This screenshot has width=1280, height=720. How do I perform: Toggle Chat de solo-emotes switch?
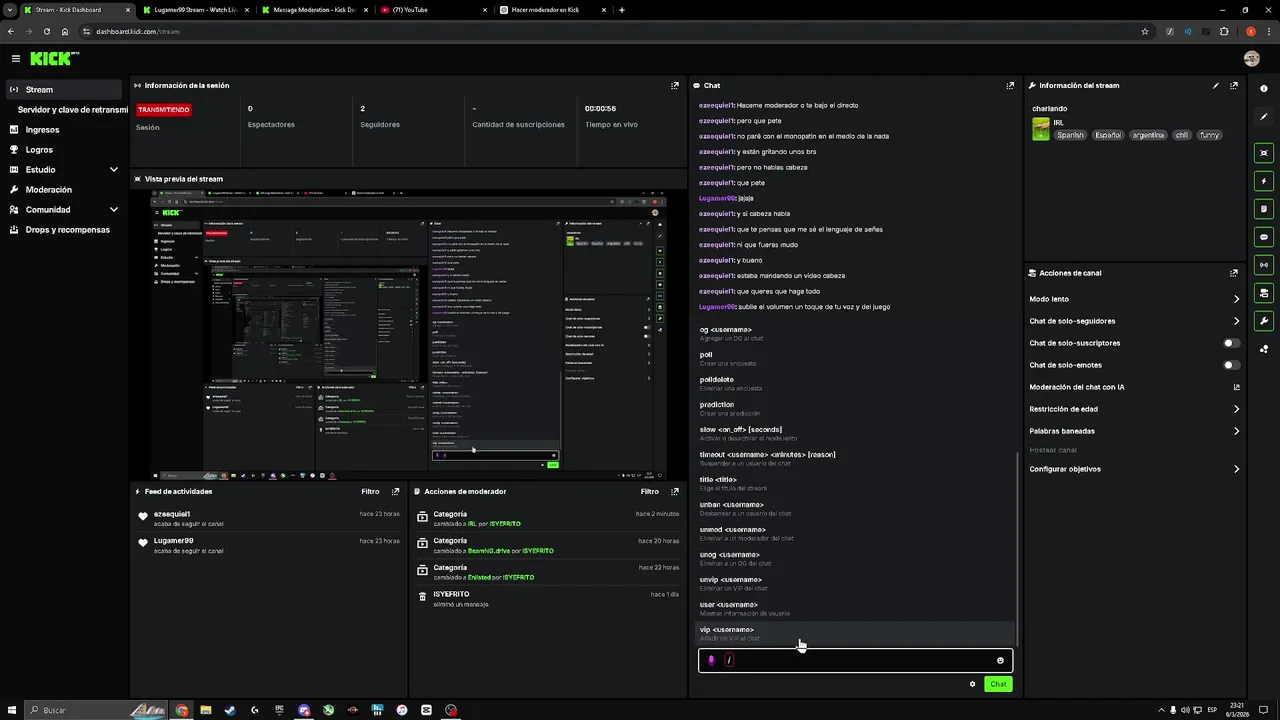[x=1232, y=365]
